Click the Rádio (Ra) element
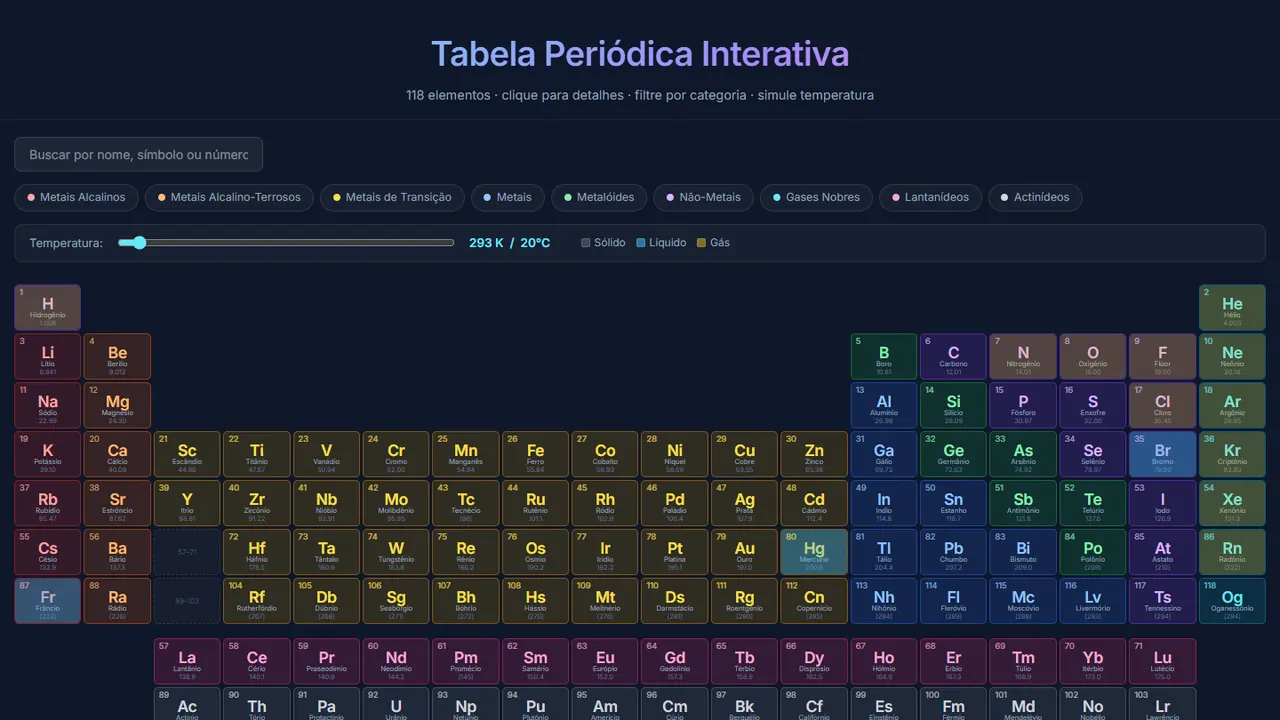Viewport: 1280px width, 720px height. [x=118, y=601]
